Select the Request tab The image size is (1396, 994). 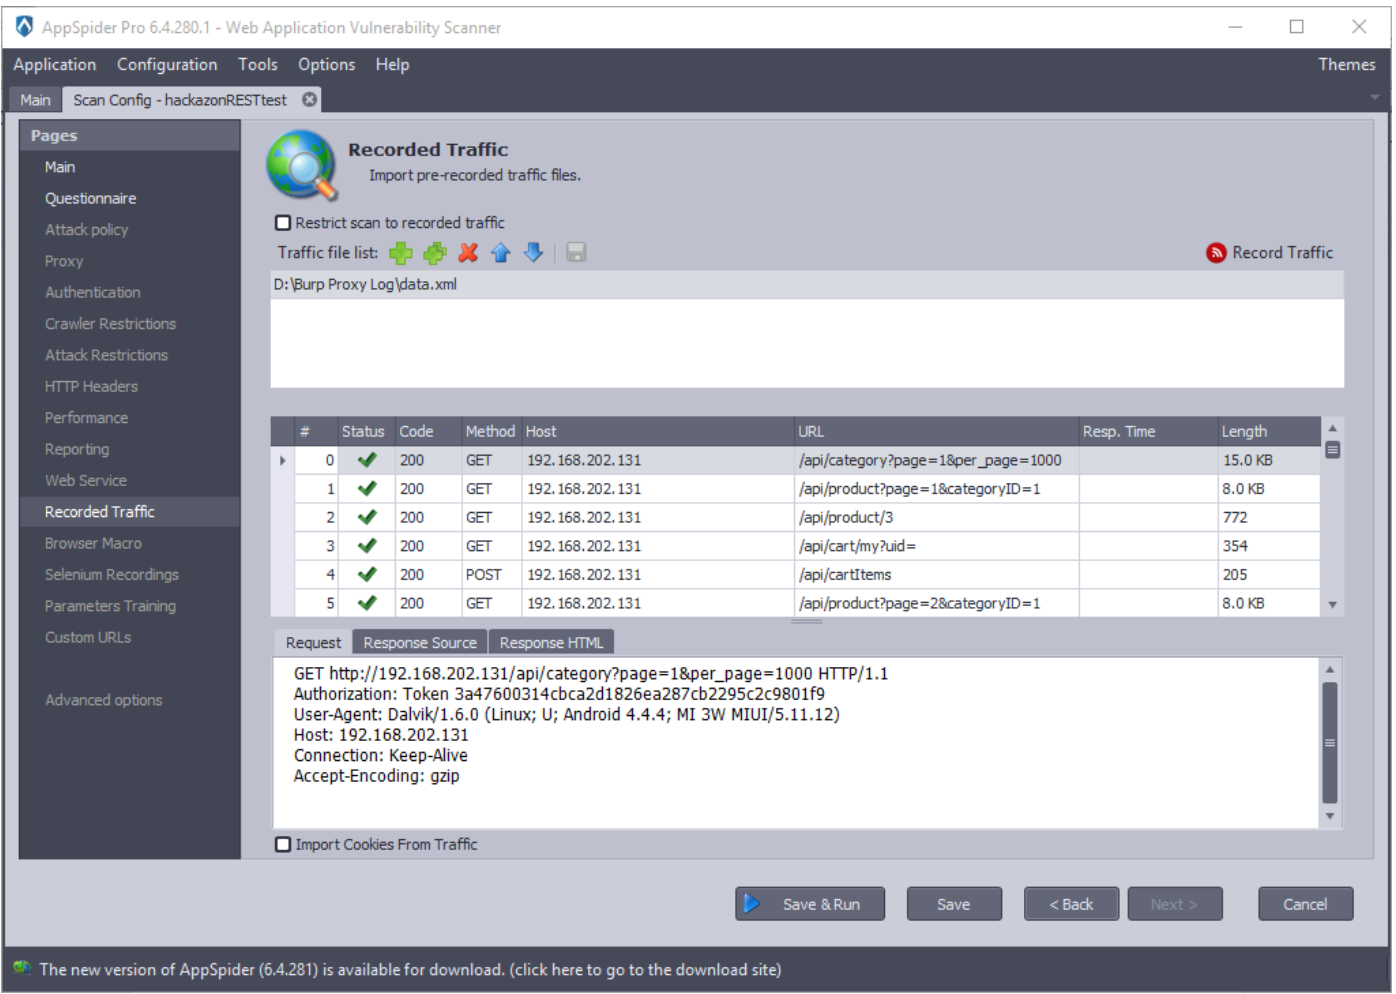click(313, 642)
